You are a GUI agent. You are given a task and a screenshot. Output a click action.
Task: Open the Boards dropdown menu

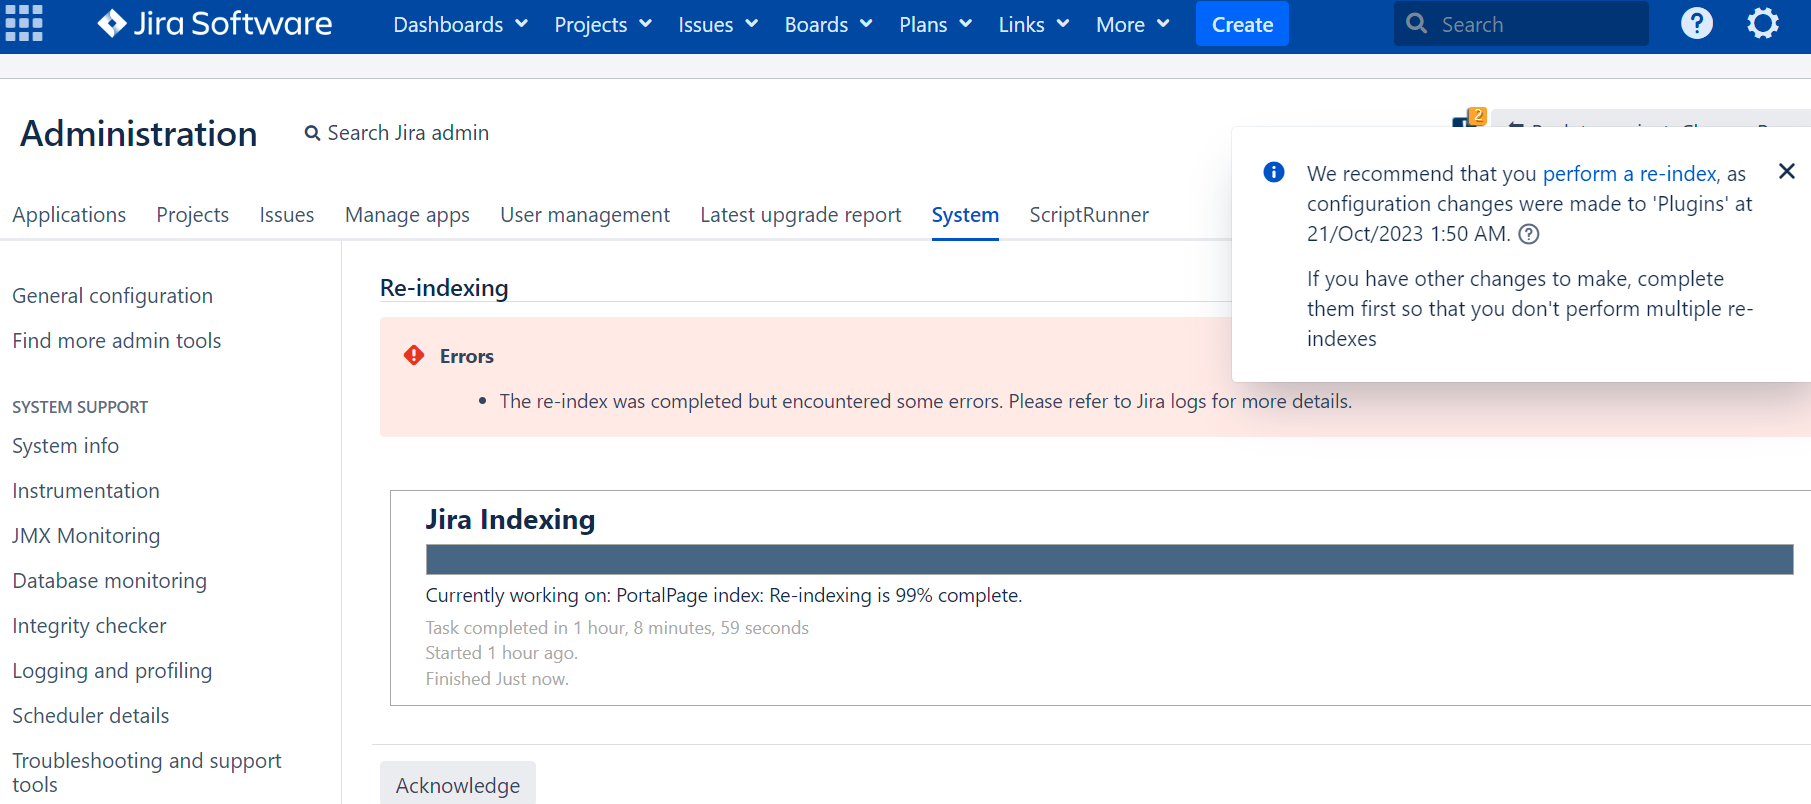pos(828,24)
